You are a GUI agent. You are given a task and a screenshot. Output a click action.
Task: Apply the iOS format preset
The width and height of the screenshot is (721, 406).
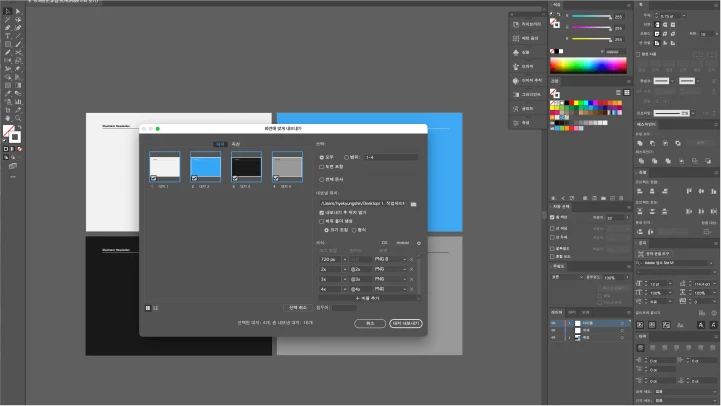pos(384,243)
